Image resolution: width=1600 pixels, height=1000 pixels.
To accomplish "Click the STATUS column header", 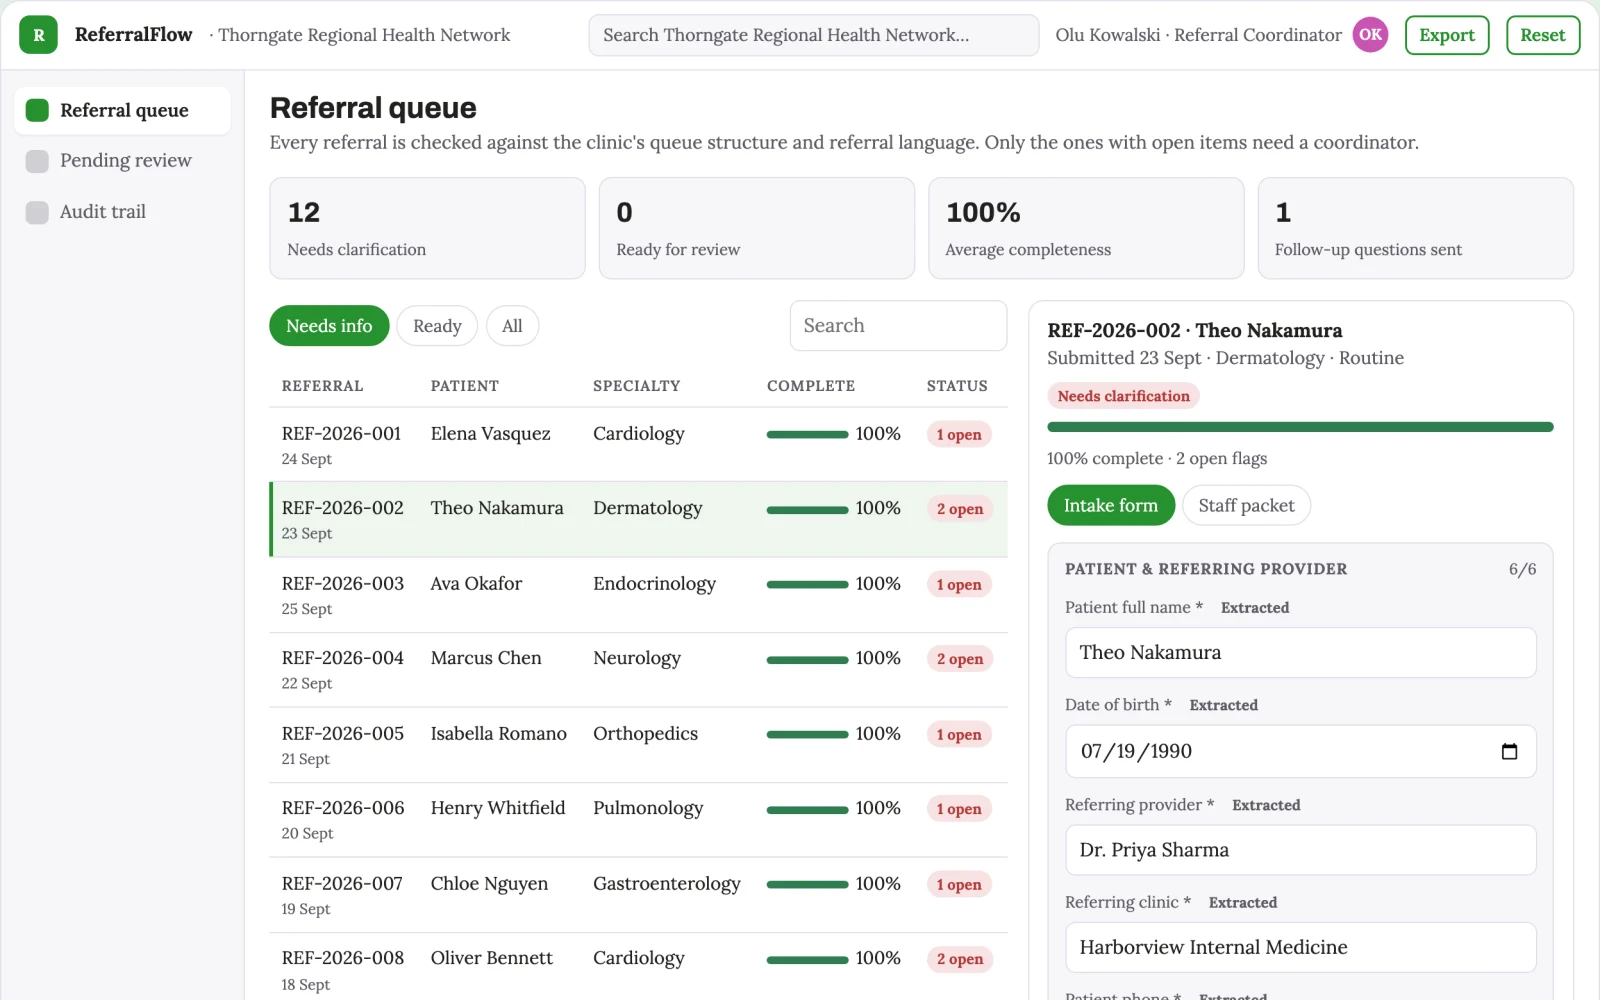I will [957, 386].
